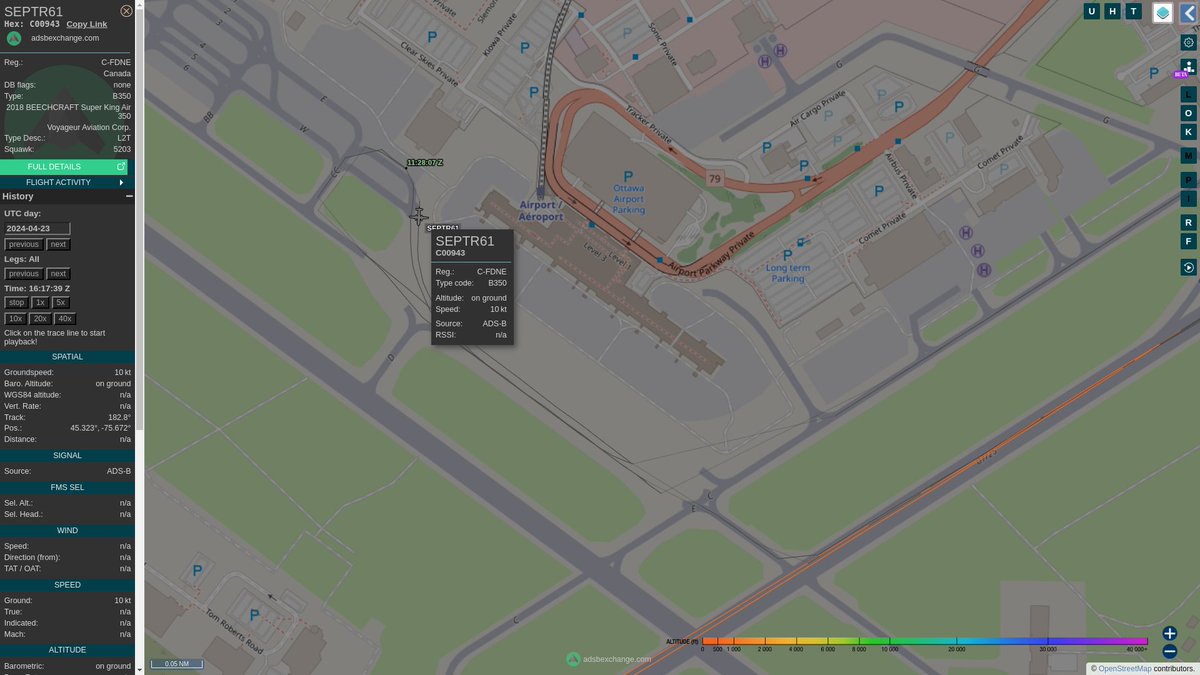The width and height of the screenshot is (1200, 675).
Task: Close the SEPTR61 info panel
Action: [x=126, y=11]
